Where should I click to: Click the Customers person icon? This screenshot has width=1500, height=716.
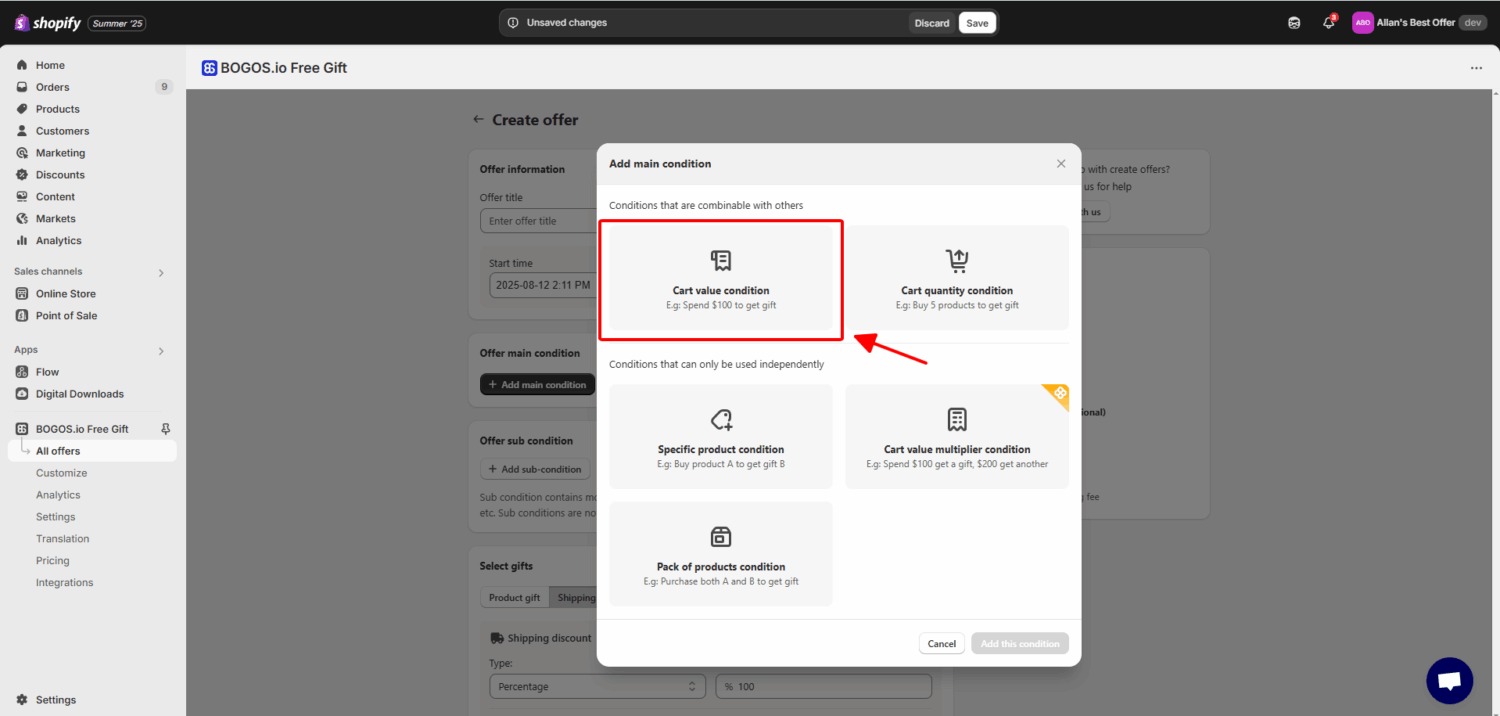[x=22, y=131]
